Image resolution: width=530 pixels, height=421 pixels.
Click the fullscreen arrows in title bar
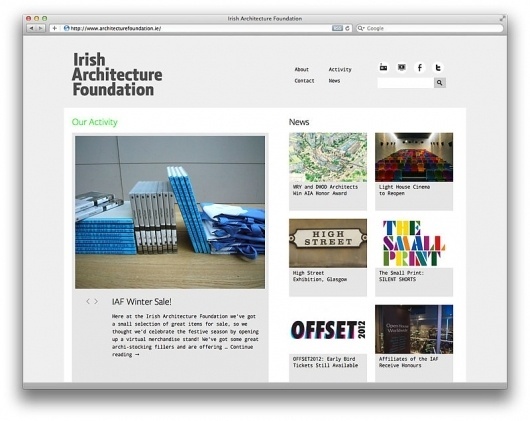[x=503, y=18]
